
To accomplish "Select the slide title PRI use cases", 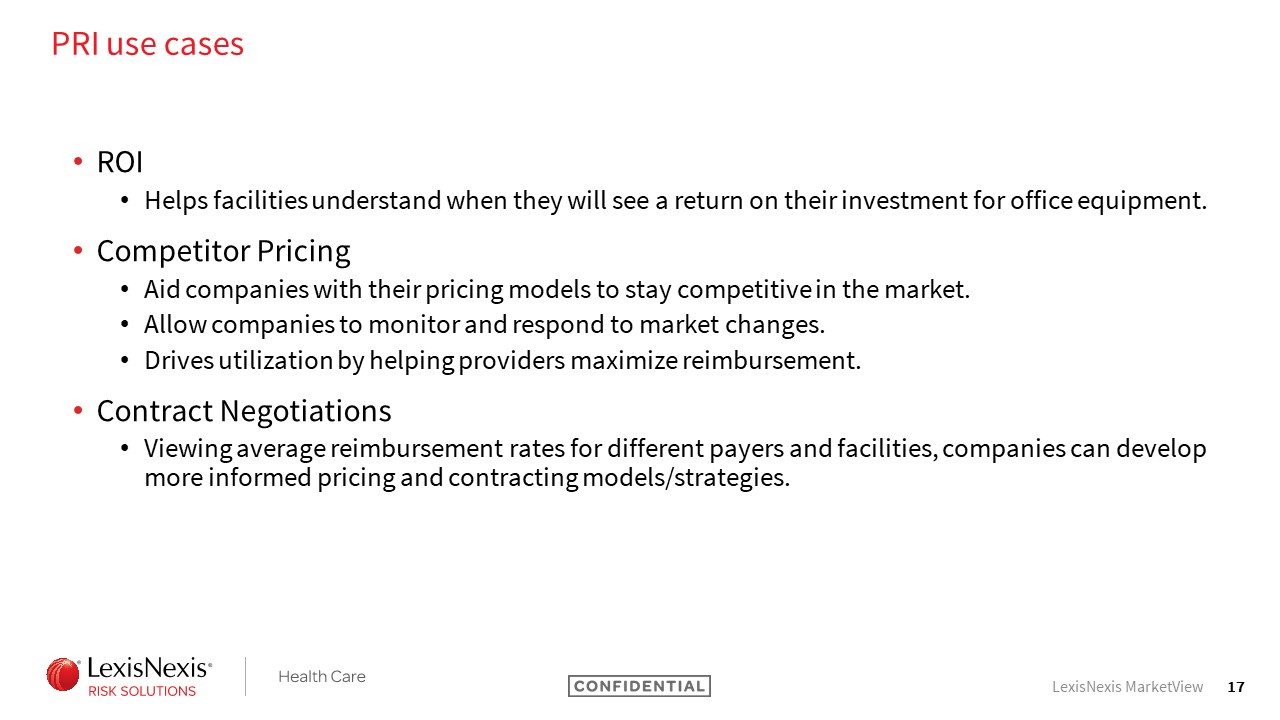I will (148, 45).
